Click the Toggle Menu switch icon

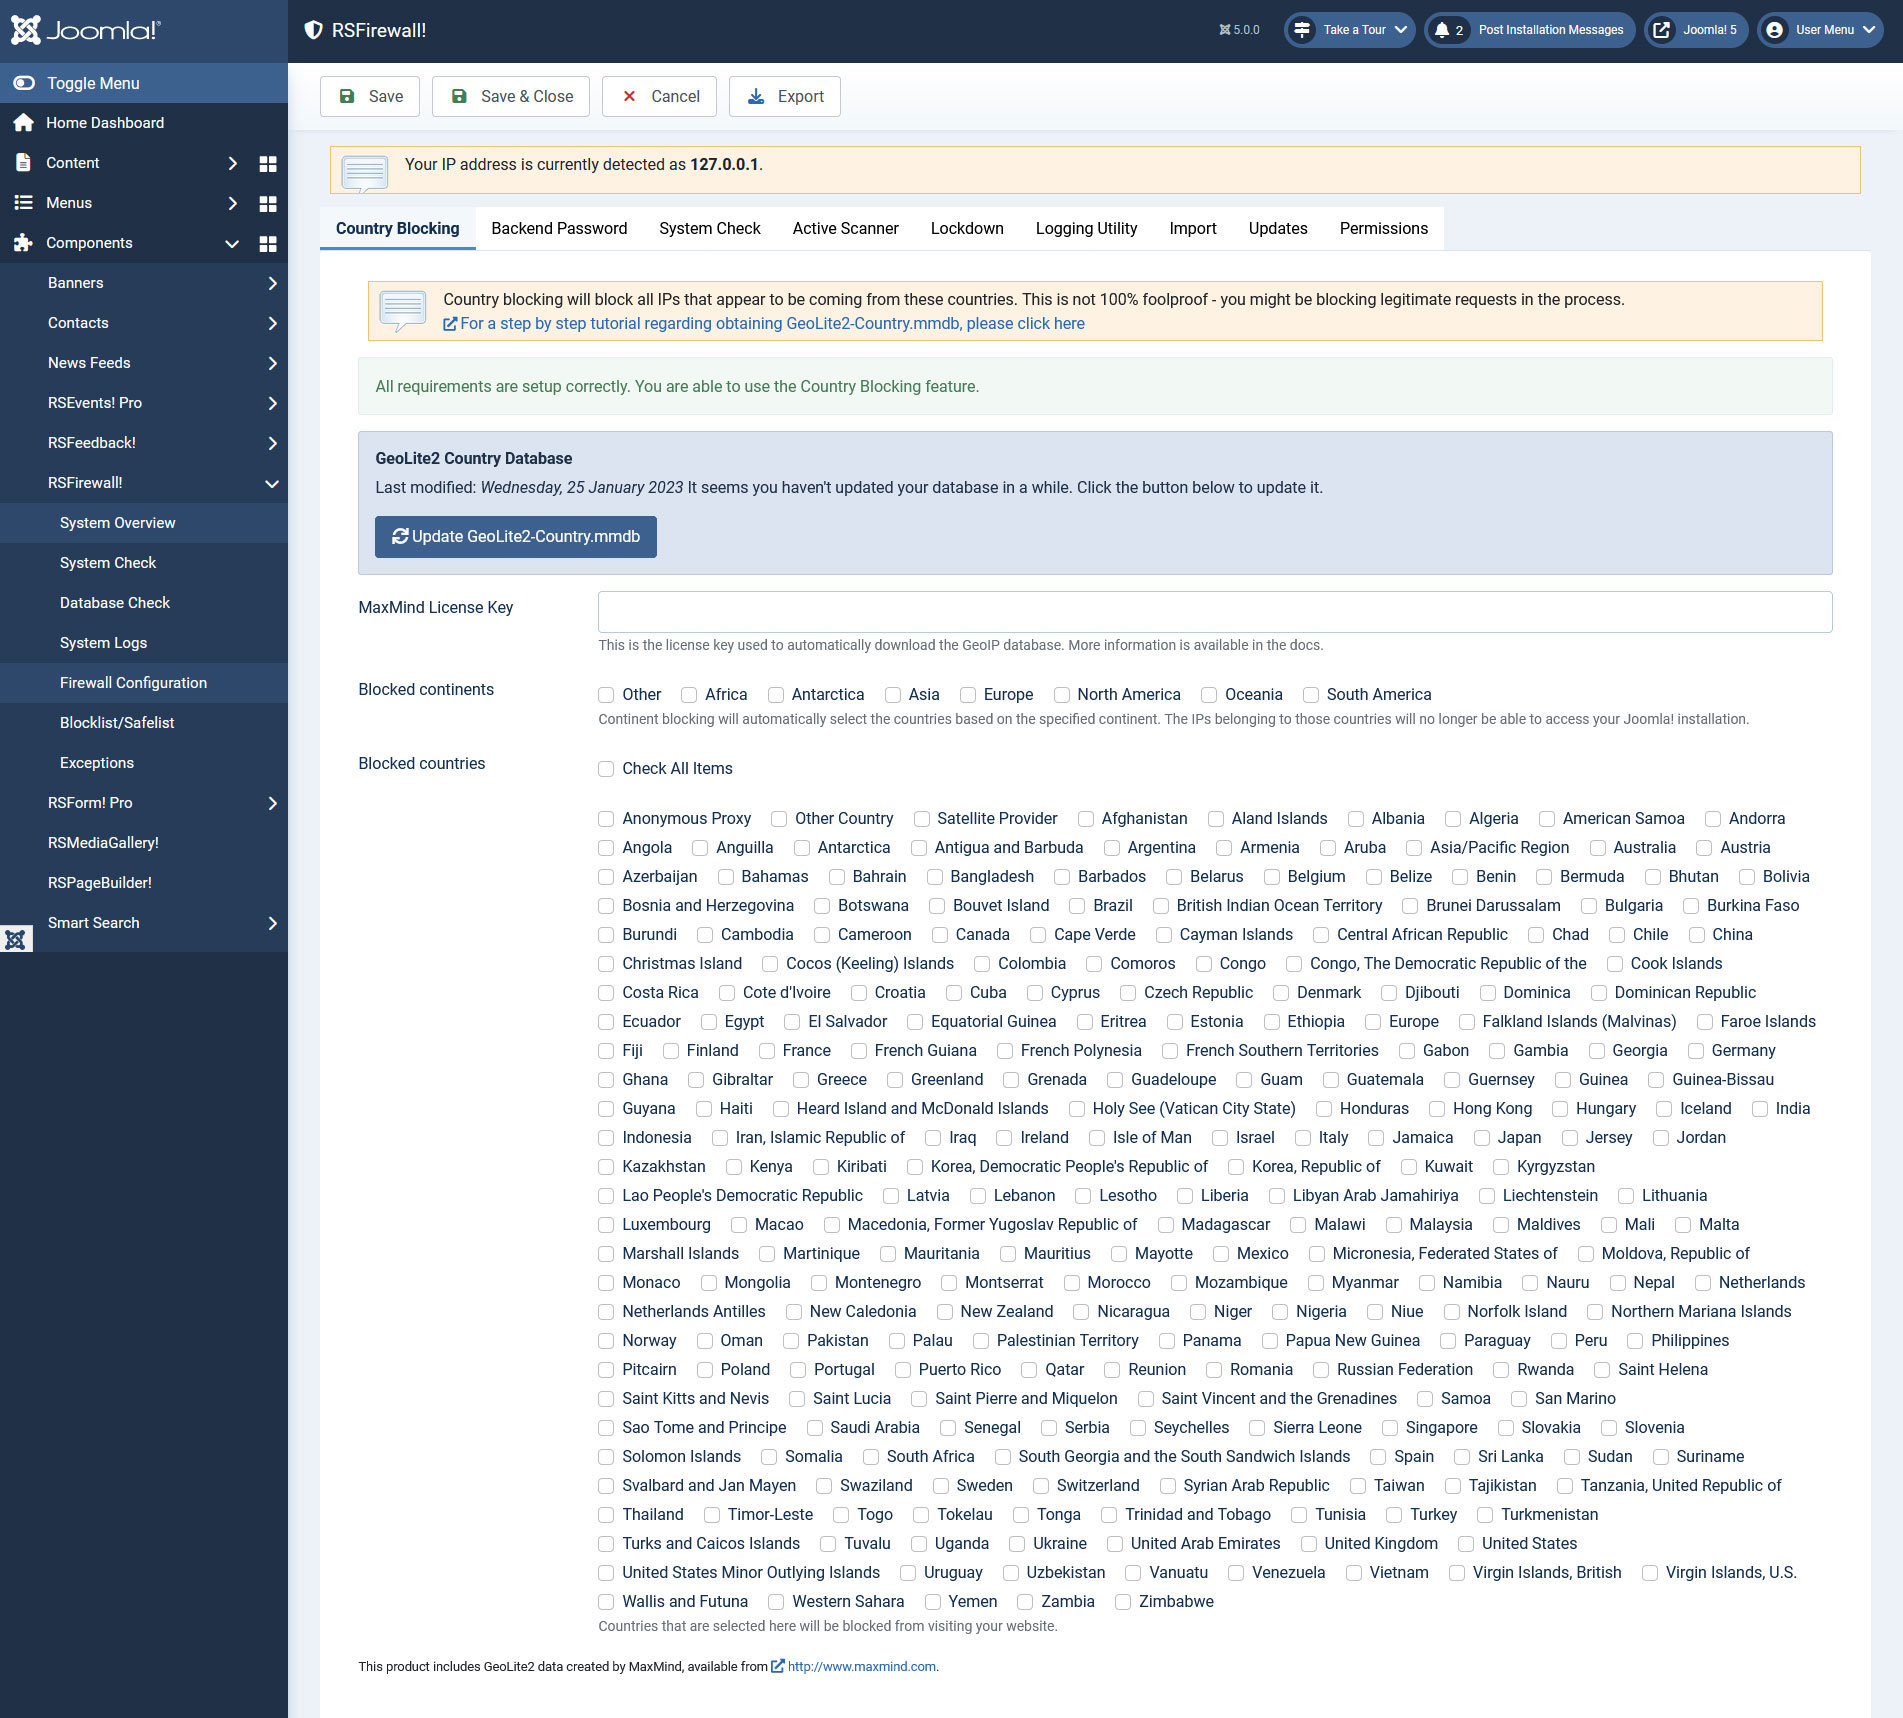click(x=24, y=83)
